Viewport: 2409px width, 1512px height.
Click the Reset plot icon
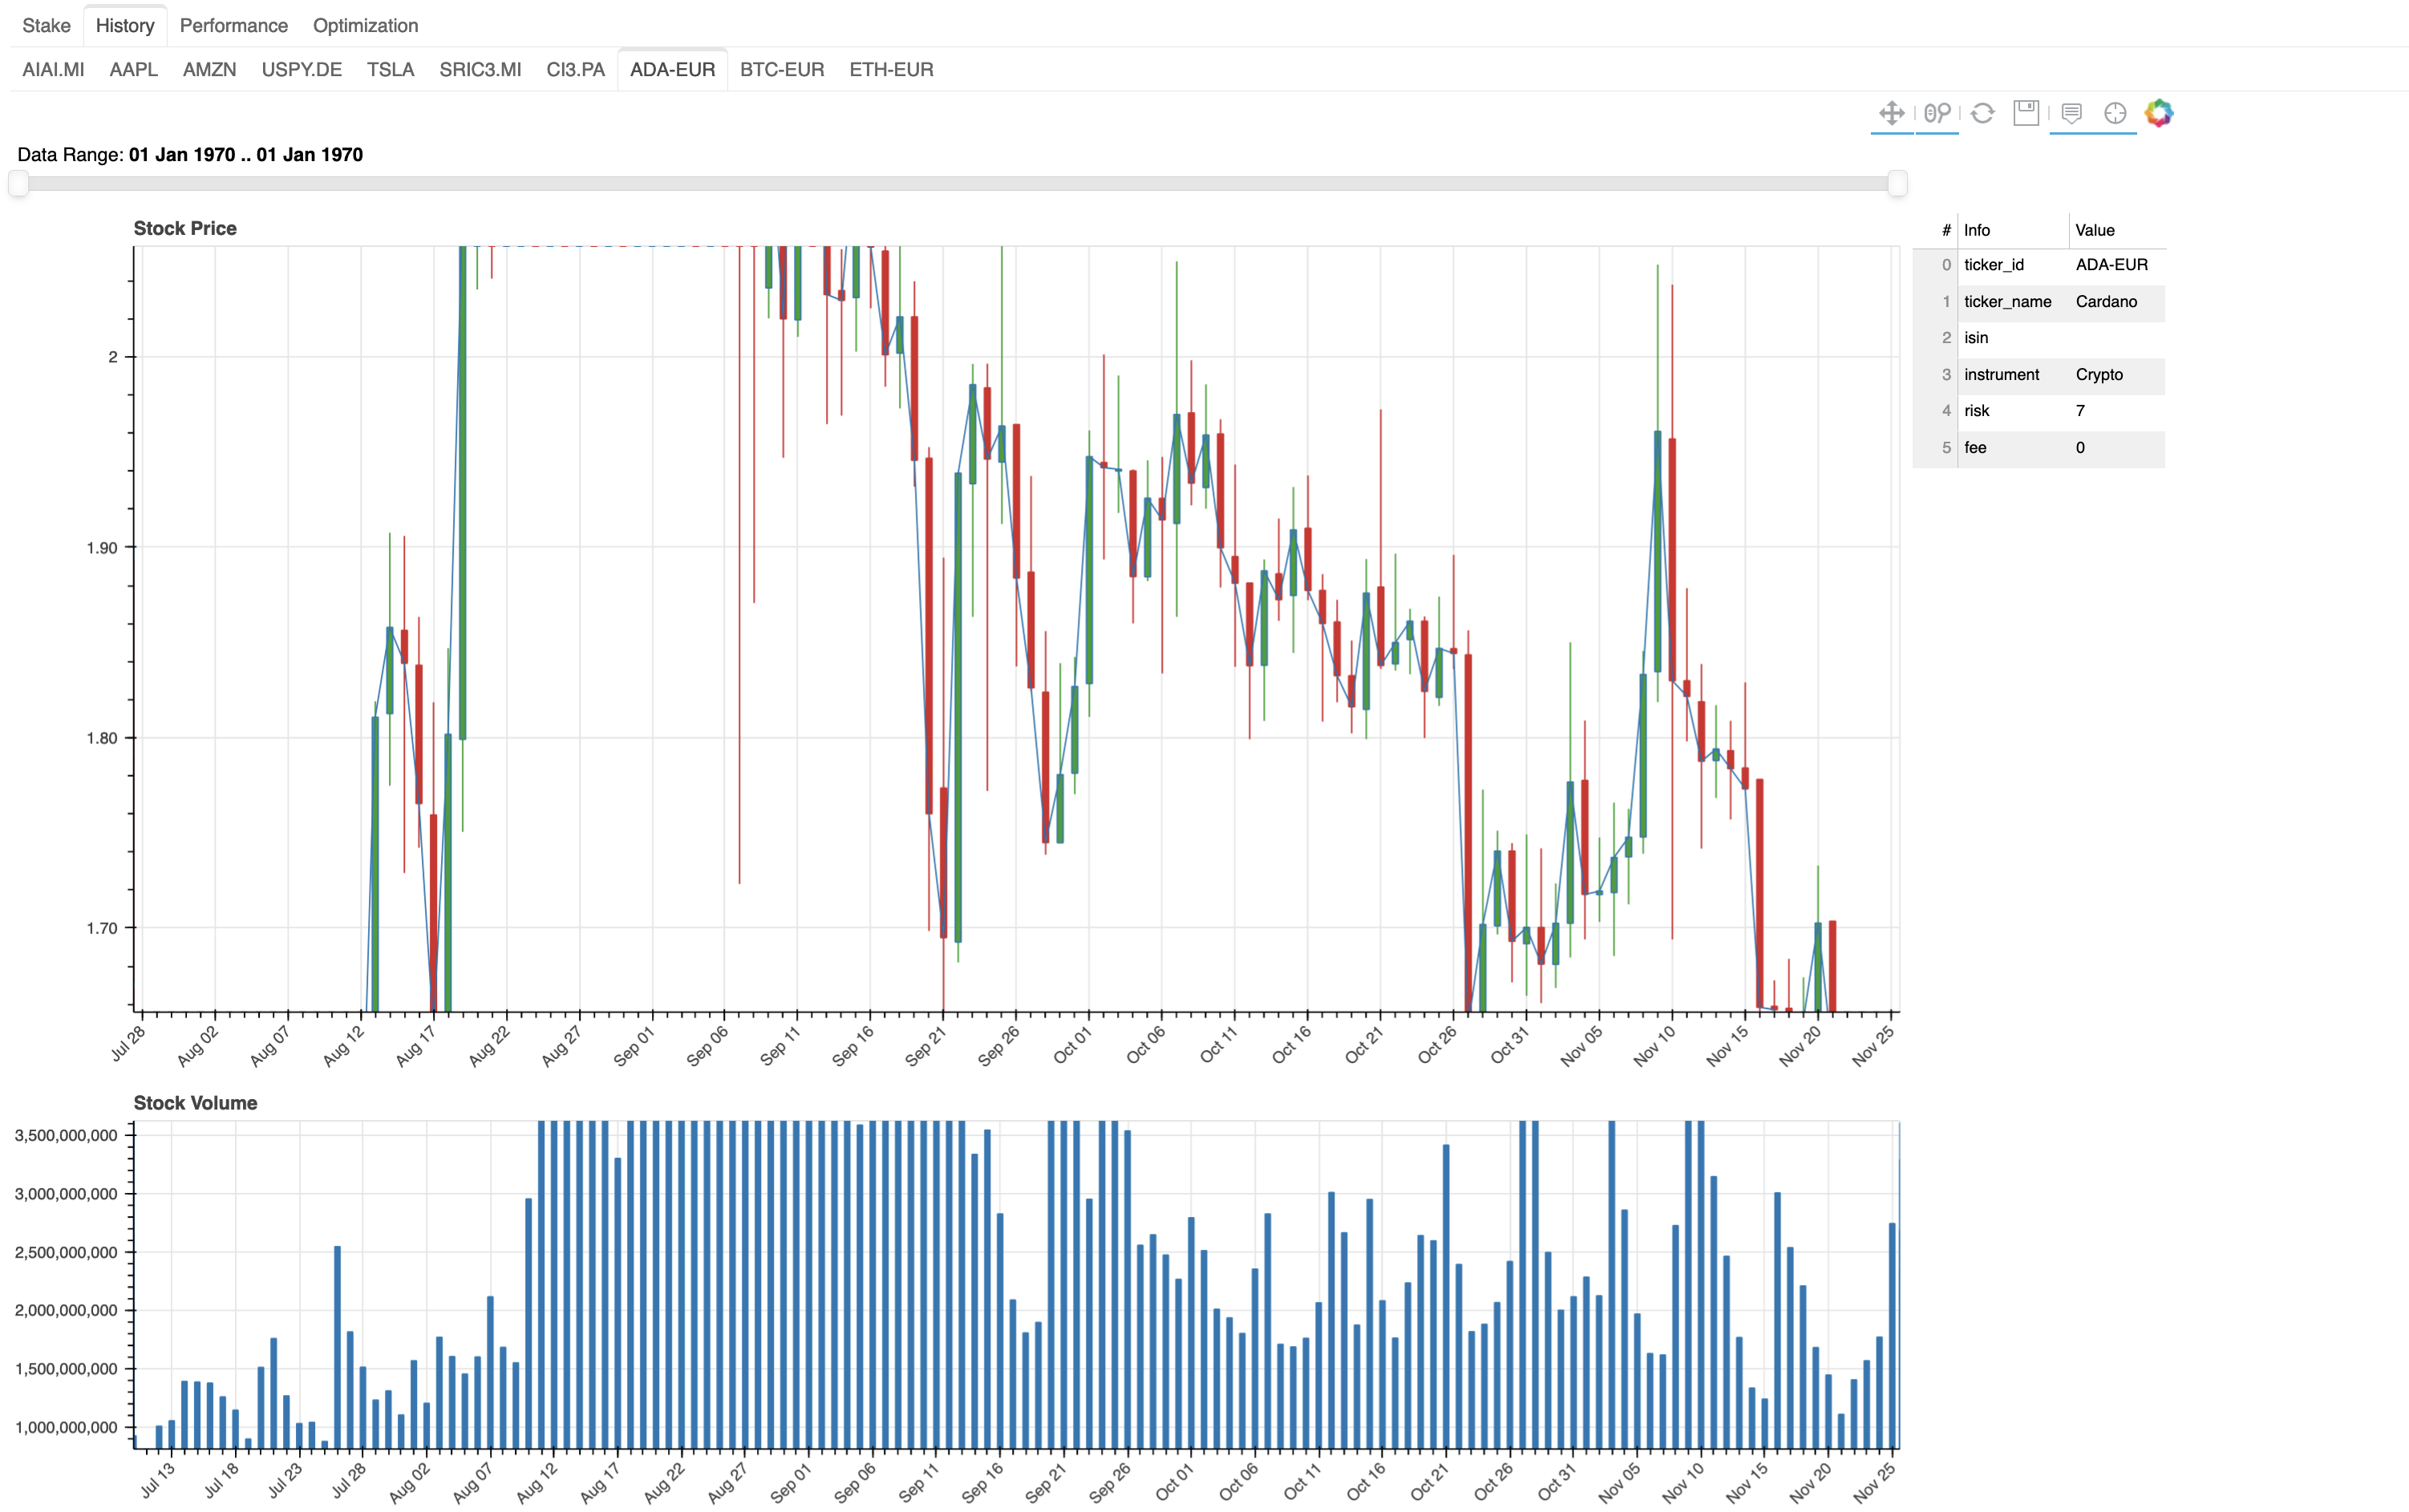(1982, 113)
